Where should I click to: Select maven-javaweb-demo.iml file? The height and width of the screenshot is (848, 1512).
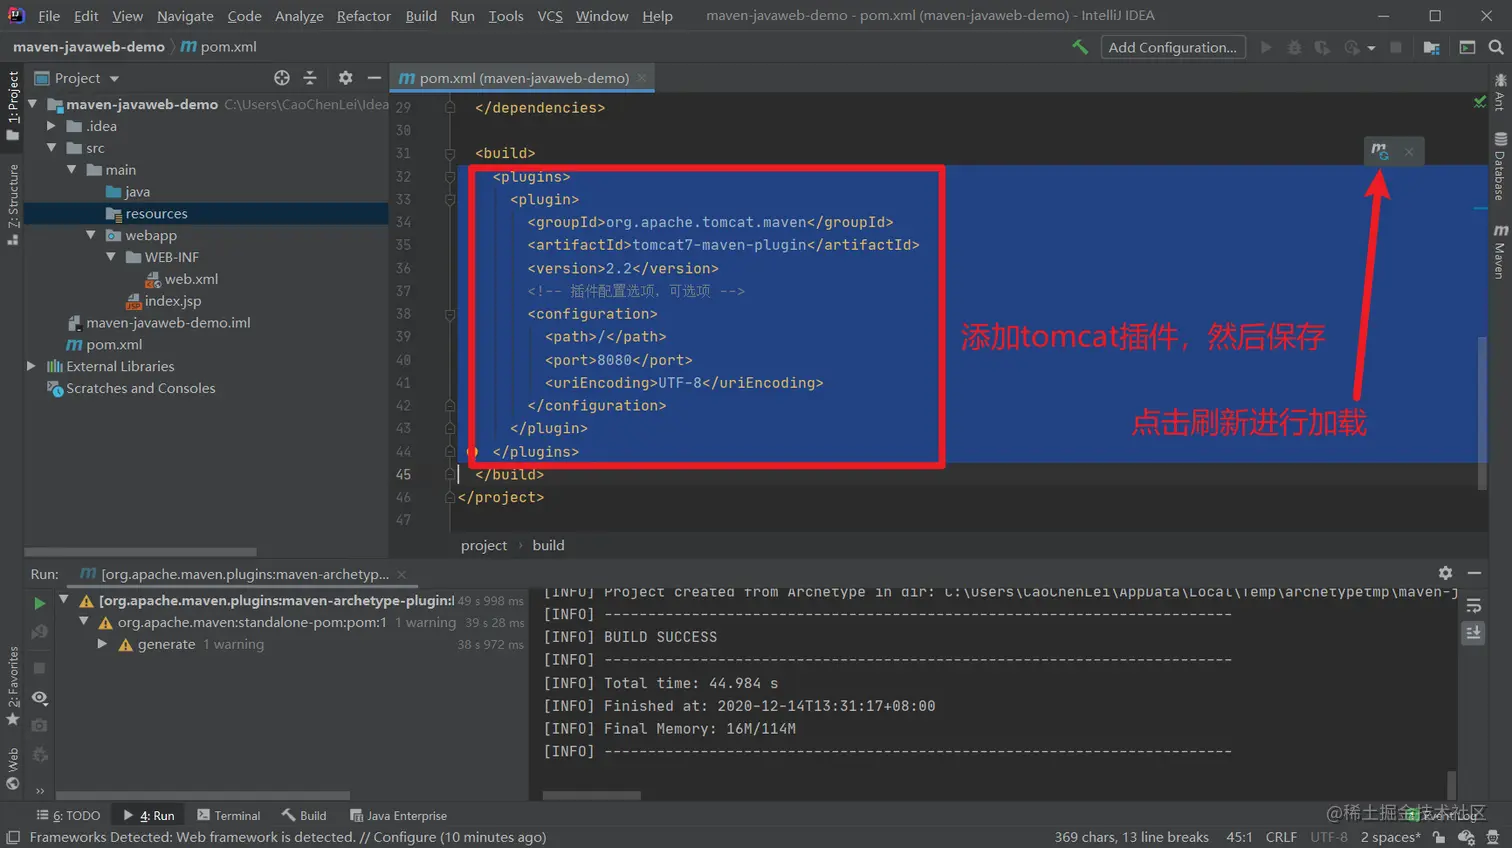158,323
